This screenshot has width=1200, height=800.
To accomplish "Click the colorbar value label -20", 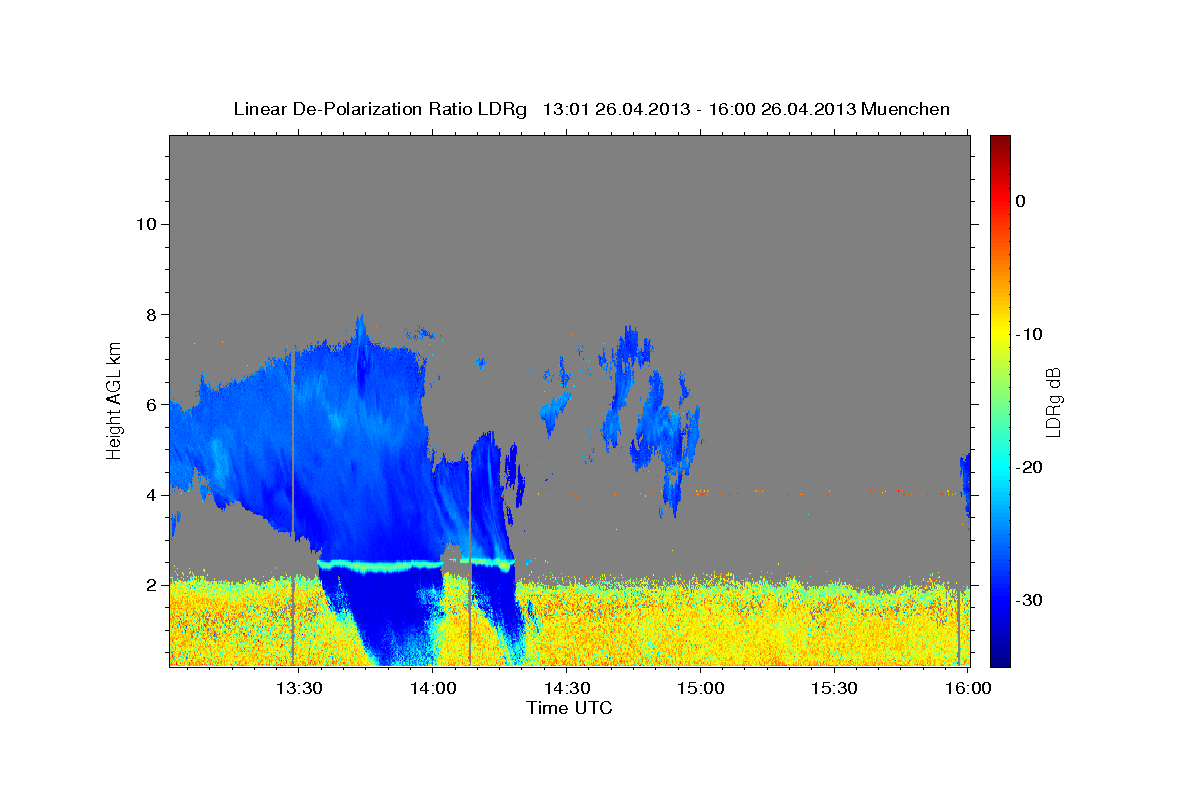I will click(1031, 467).
